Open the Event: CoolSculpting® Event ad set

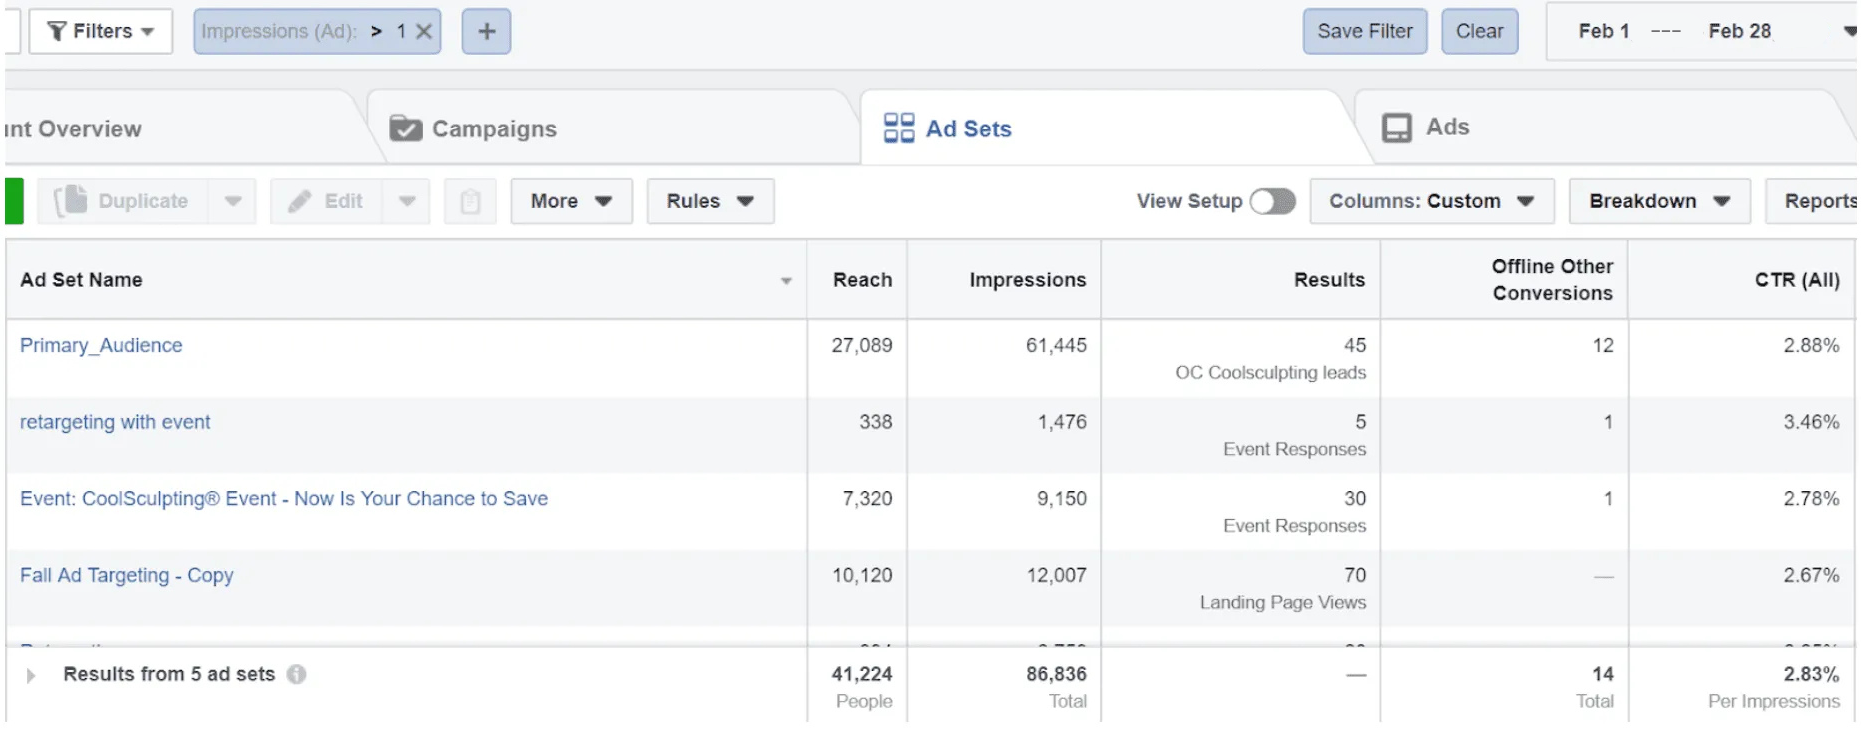284,498
